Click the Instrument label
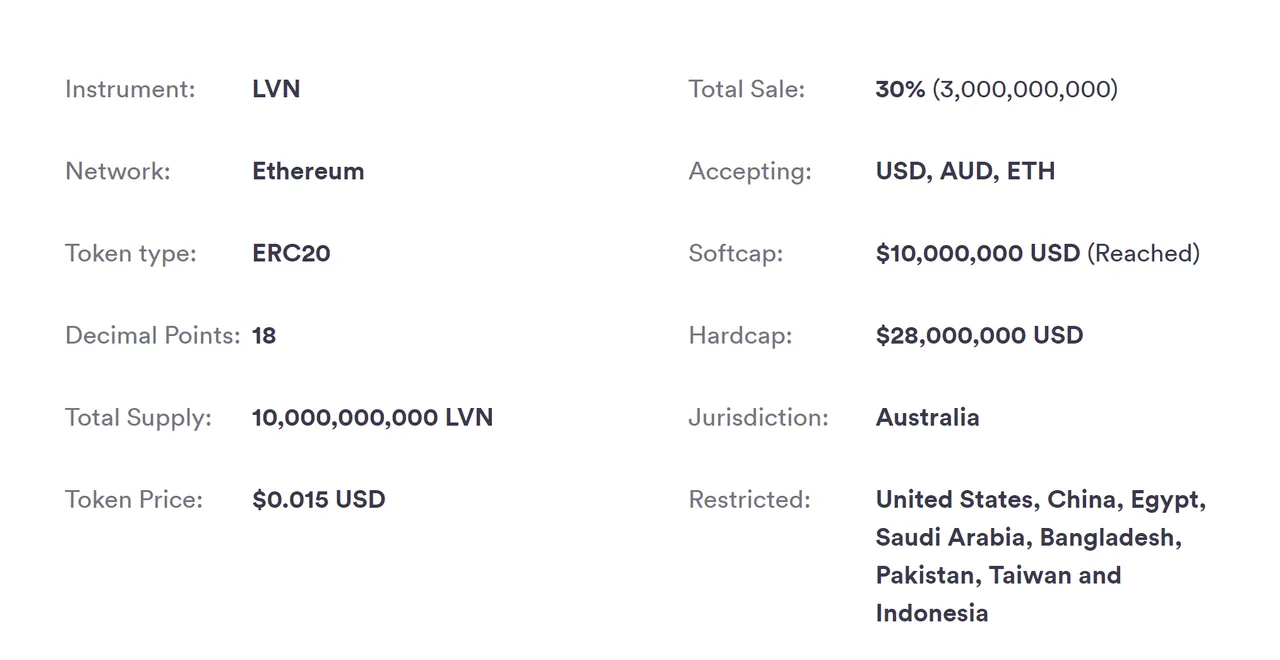Viewport: 1280px width, 660px height. click(130, 89)
